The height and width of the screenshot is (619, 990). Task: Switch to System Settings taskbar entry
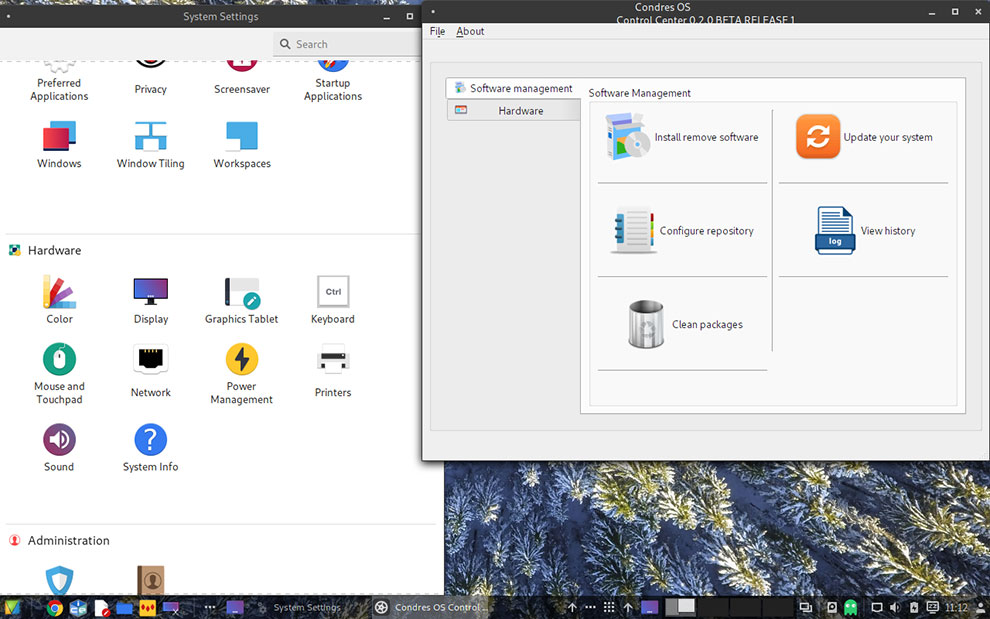coord(300,608)
